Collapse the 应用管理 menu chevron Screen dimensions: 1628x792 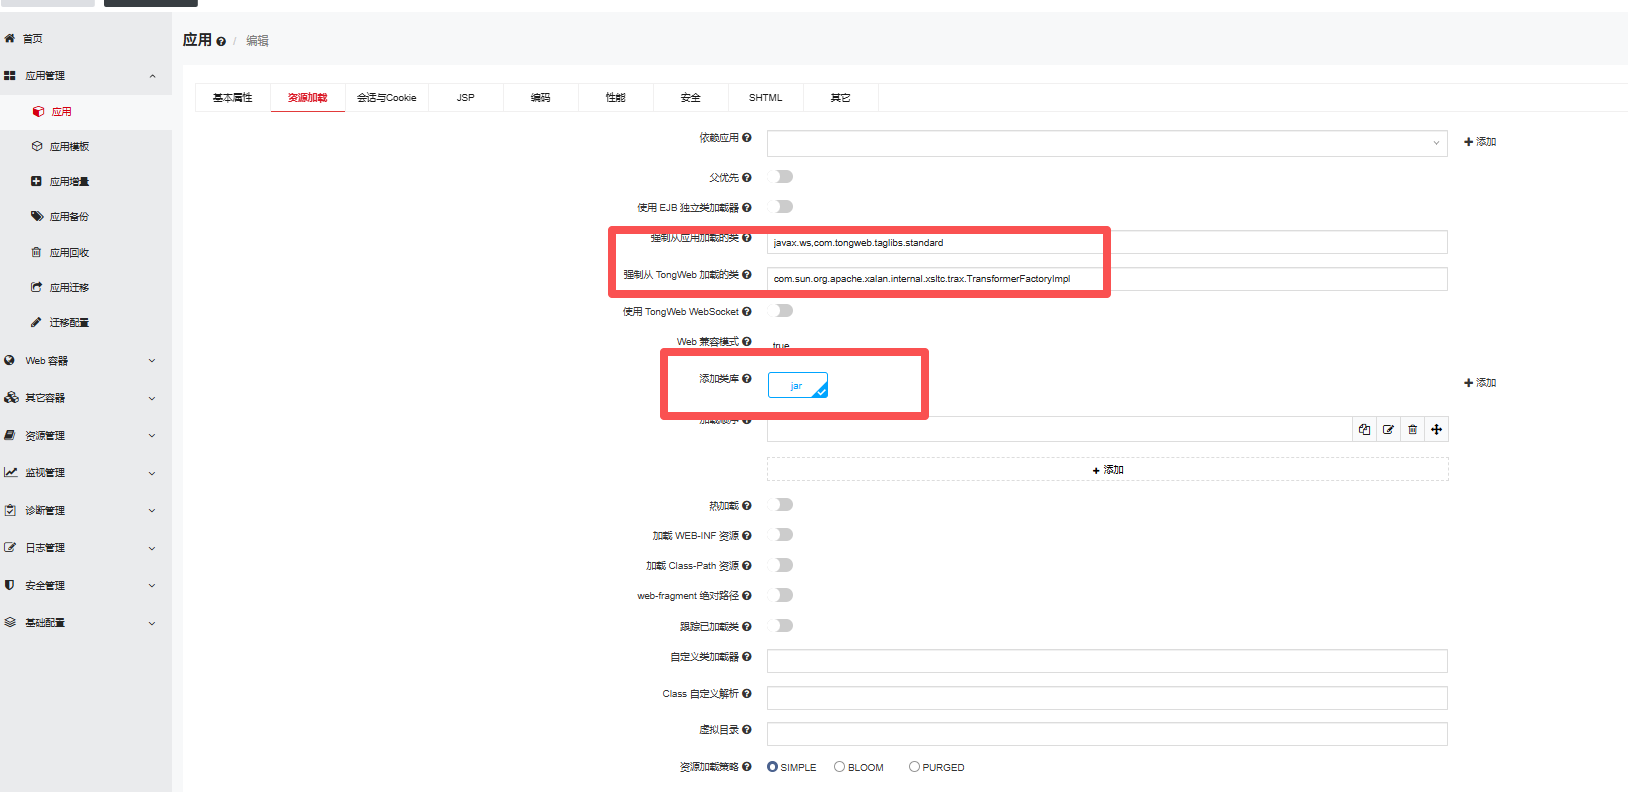coord(153,76)
